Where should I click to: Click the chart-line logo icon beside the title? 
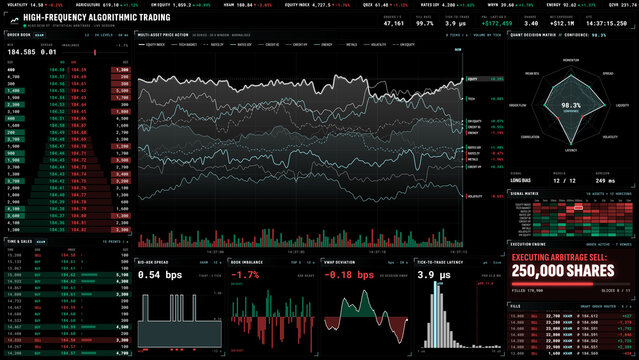(x=14, y=20)
